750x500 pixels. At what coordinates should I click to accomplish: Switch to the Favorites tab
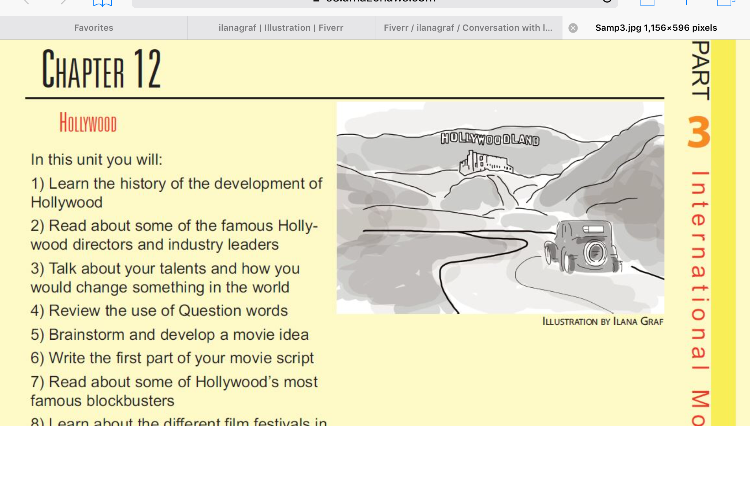[93, 28]
